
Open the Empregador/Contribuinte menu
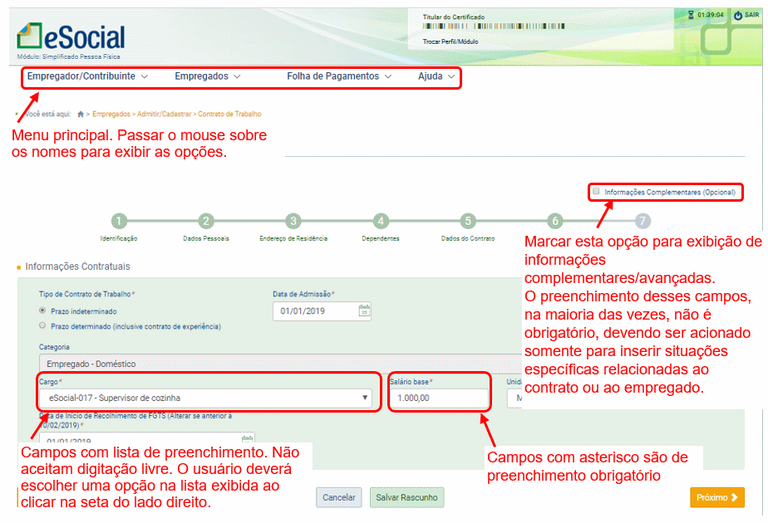coord(87,76)
